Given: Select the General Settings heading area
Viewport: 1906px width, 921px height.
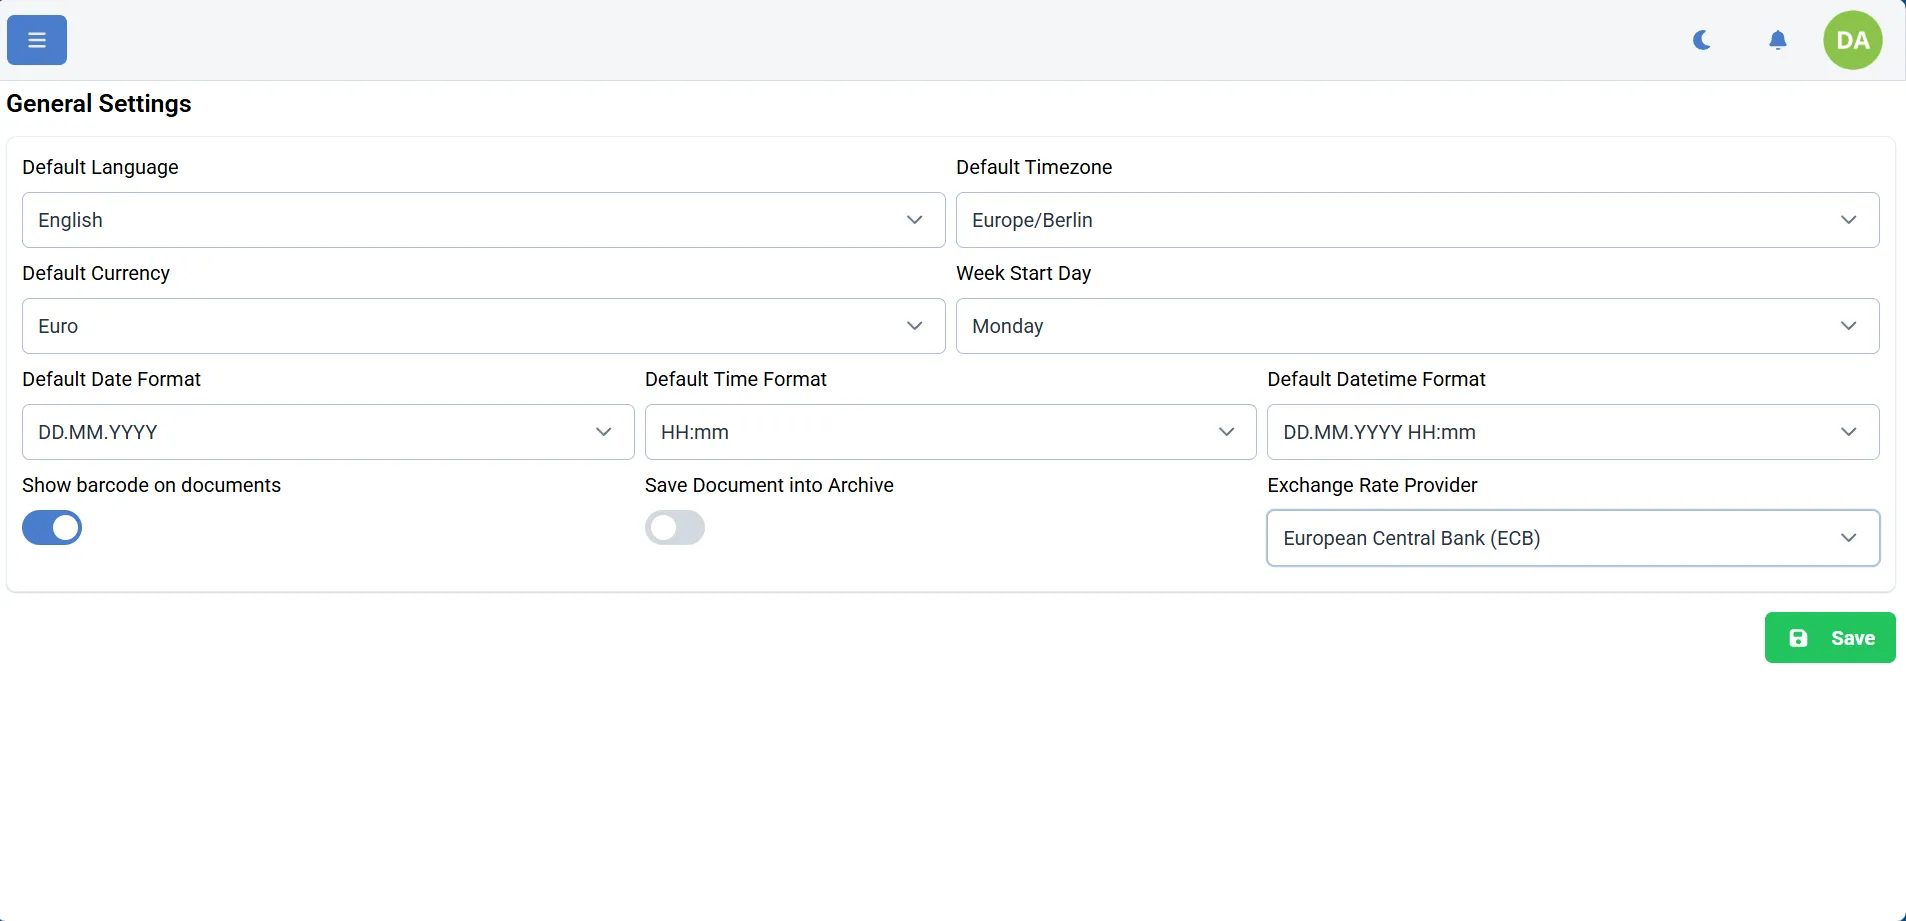Looking at the screenshot, I should click(x=99, y=103).
